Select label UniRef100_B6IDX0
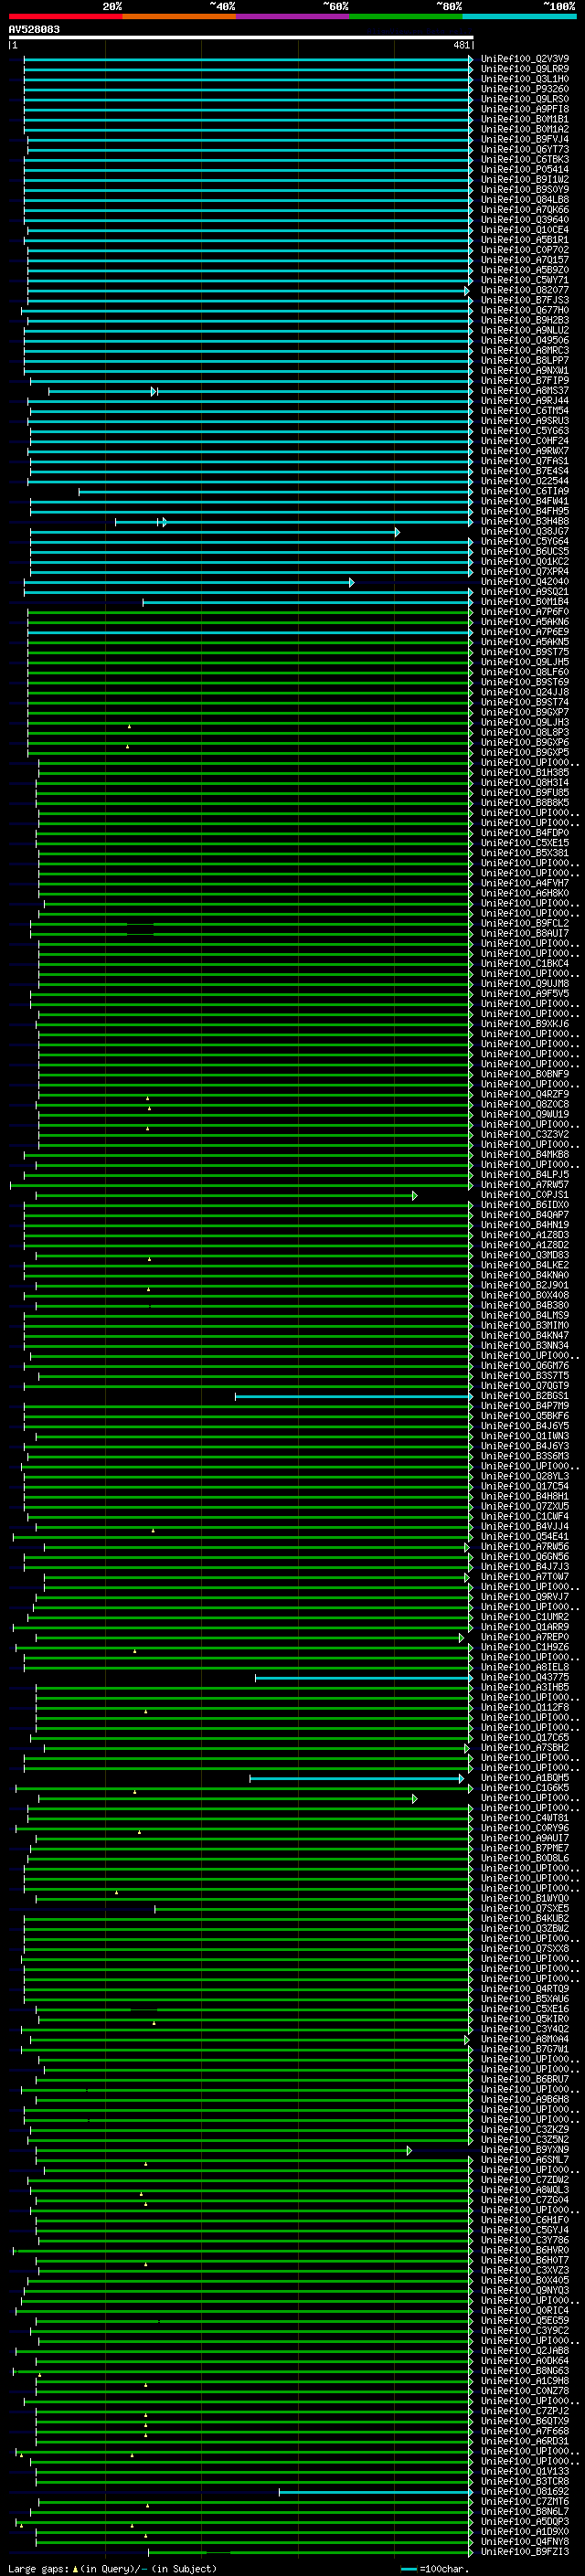 525,1205
